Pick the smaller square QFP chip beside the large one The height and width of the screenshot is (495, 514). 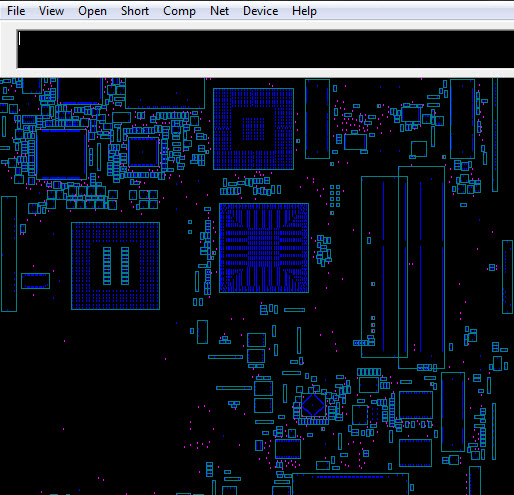pos(144,152)
